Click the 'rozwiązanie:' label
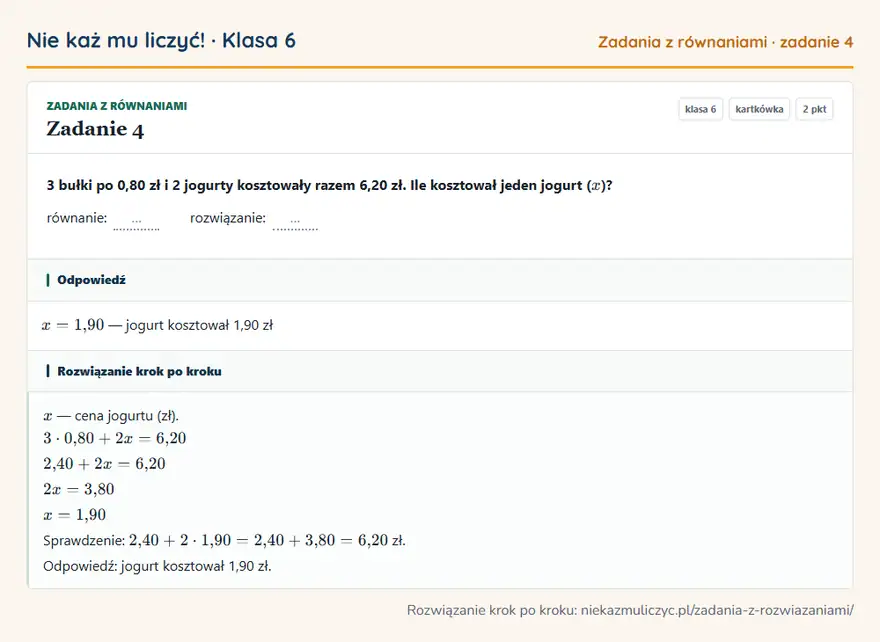Screen dimensions: 880x642 point(228,218)
